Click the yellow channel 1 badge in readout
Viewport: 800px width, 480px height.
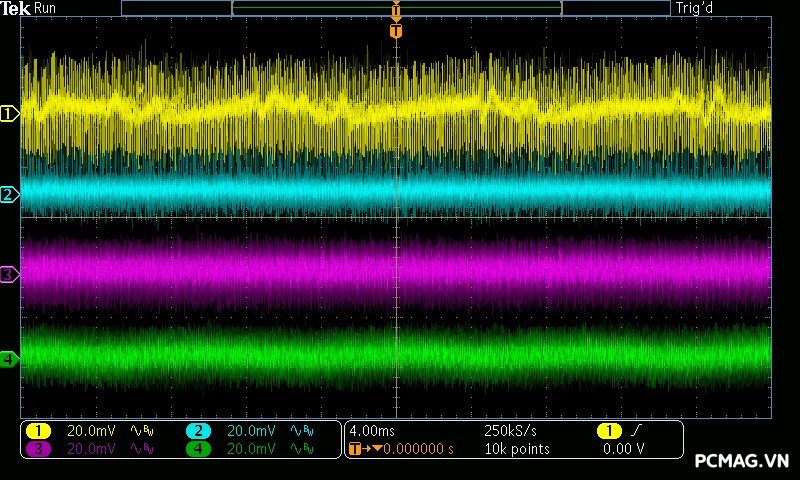[x=38, y=430]
